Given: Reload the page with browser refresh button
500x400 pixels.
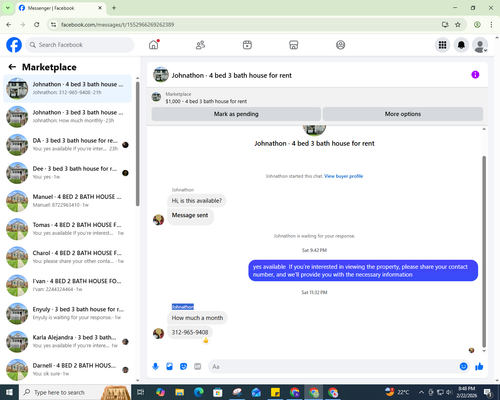Looking at the screenshot, I should coord(37,24).
